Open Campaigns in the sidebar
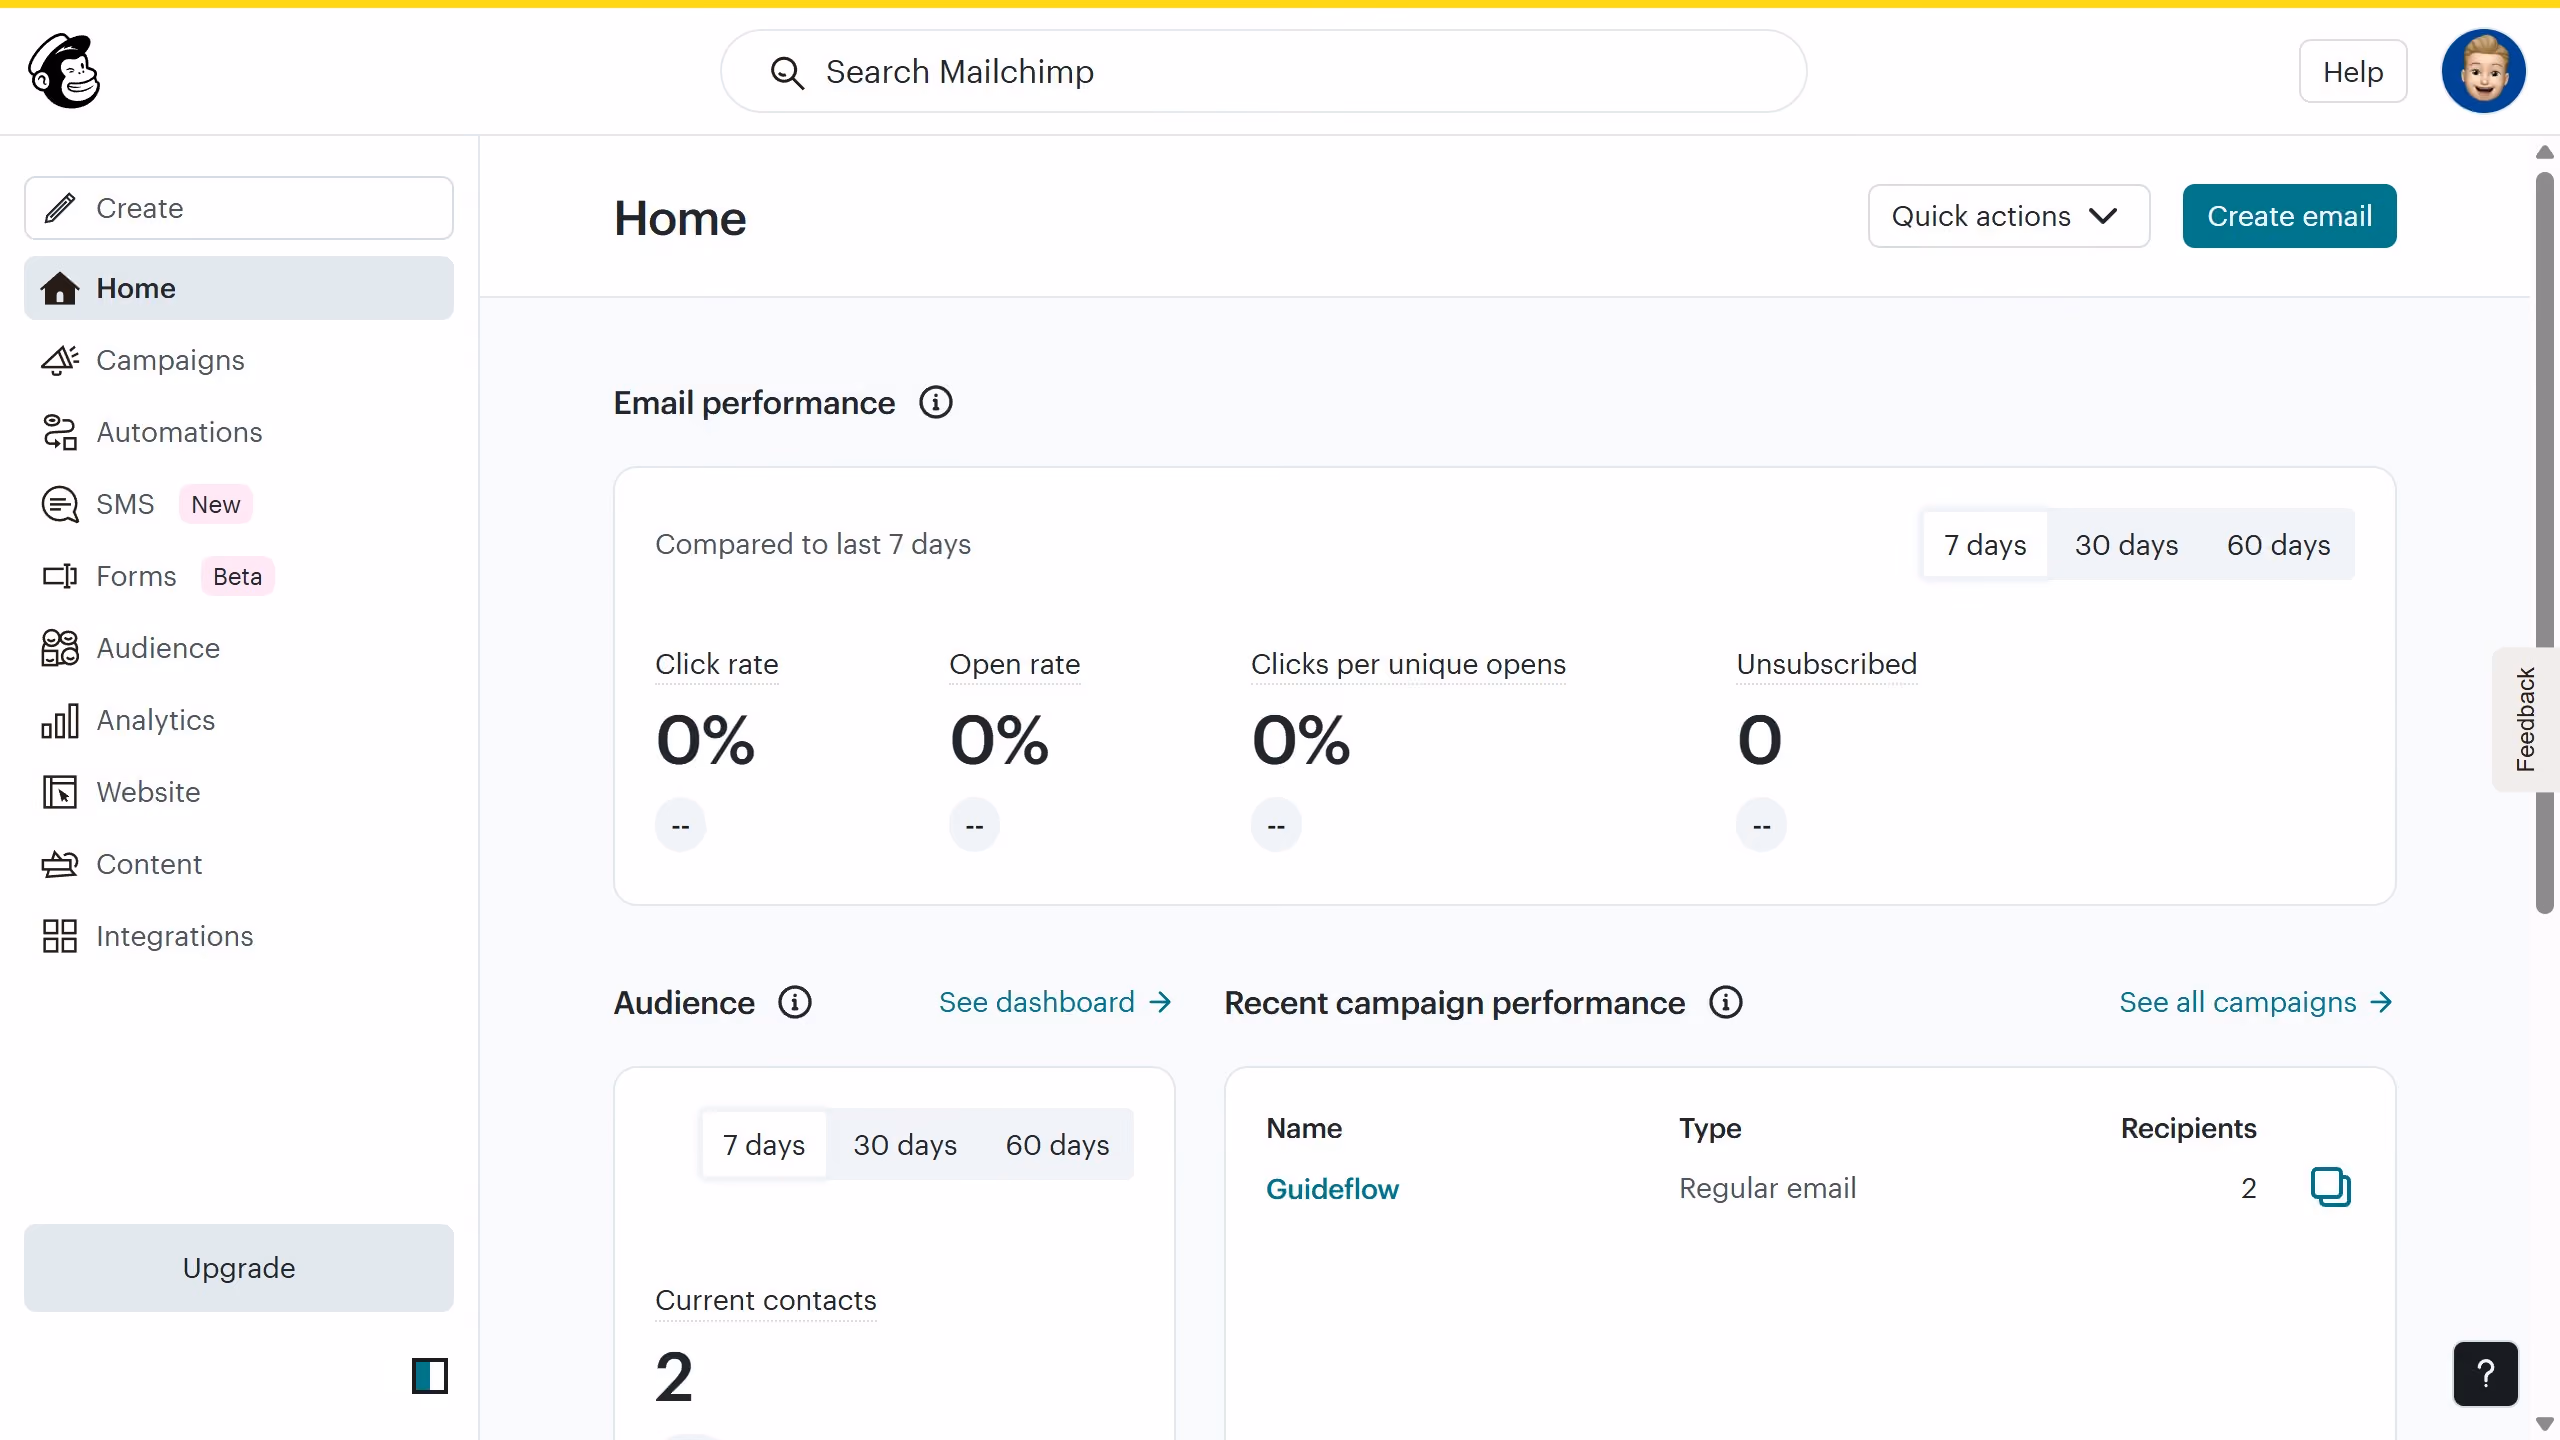2560x1440 pixels. click(239, 360)
